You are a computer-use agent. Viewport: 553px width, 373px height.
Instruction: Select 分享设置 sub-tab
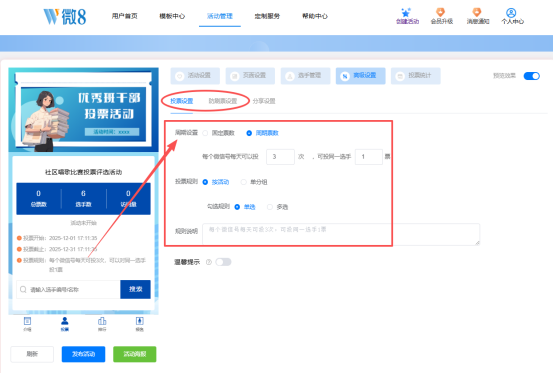click(x=264, y=101)
